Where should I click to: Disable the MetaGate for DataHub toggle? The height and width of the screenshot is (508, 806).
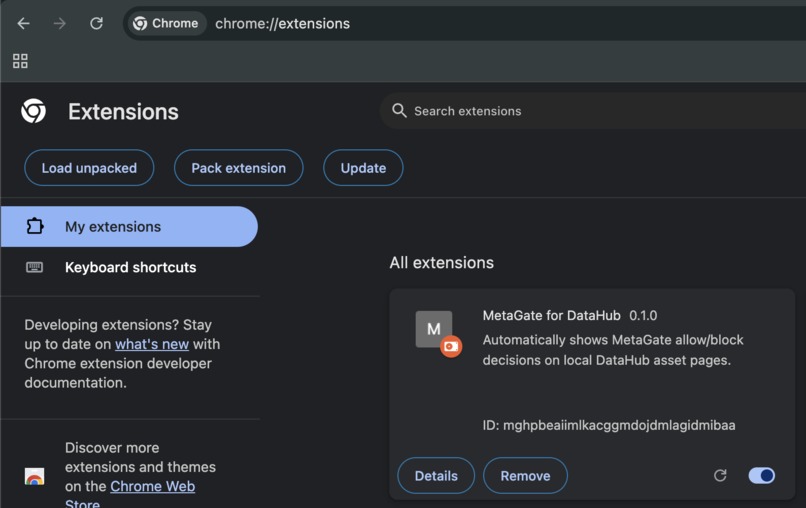point(761,476)
